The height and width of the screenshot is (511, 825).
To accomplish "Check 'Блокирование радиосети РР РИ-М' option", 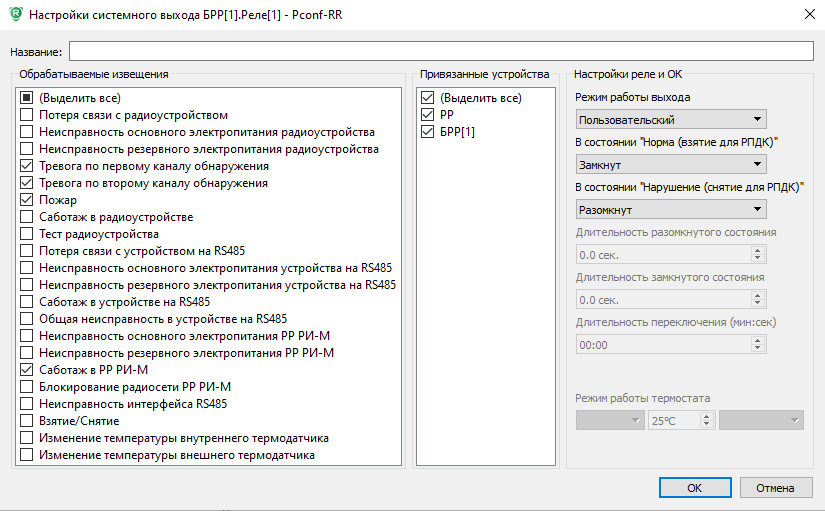I will coord(26,387).
